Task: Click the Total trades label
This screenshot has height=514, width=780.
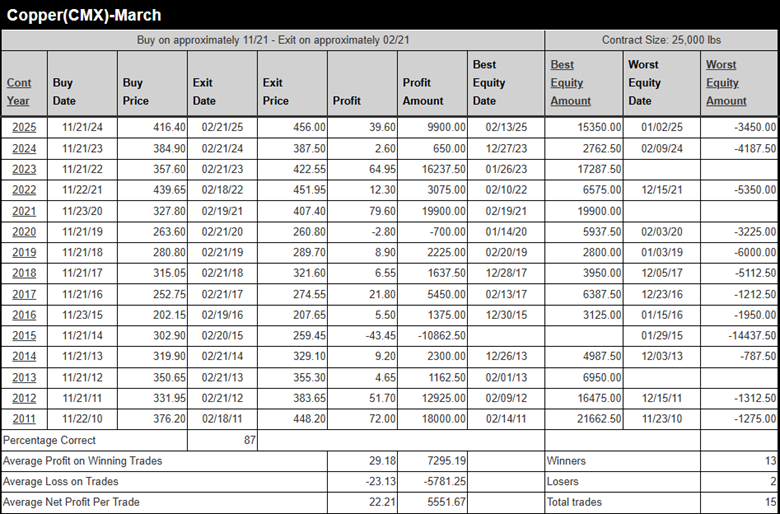Action: tap(574, 502)
